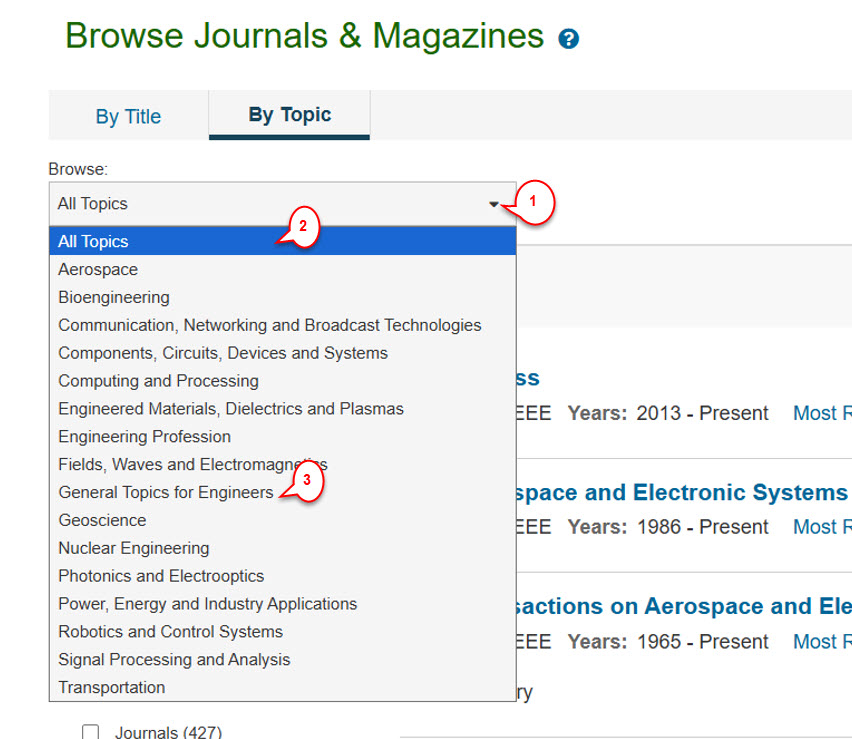Select Robotics and Control Systems
852x739 pixels.
(170, 632)
